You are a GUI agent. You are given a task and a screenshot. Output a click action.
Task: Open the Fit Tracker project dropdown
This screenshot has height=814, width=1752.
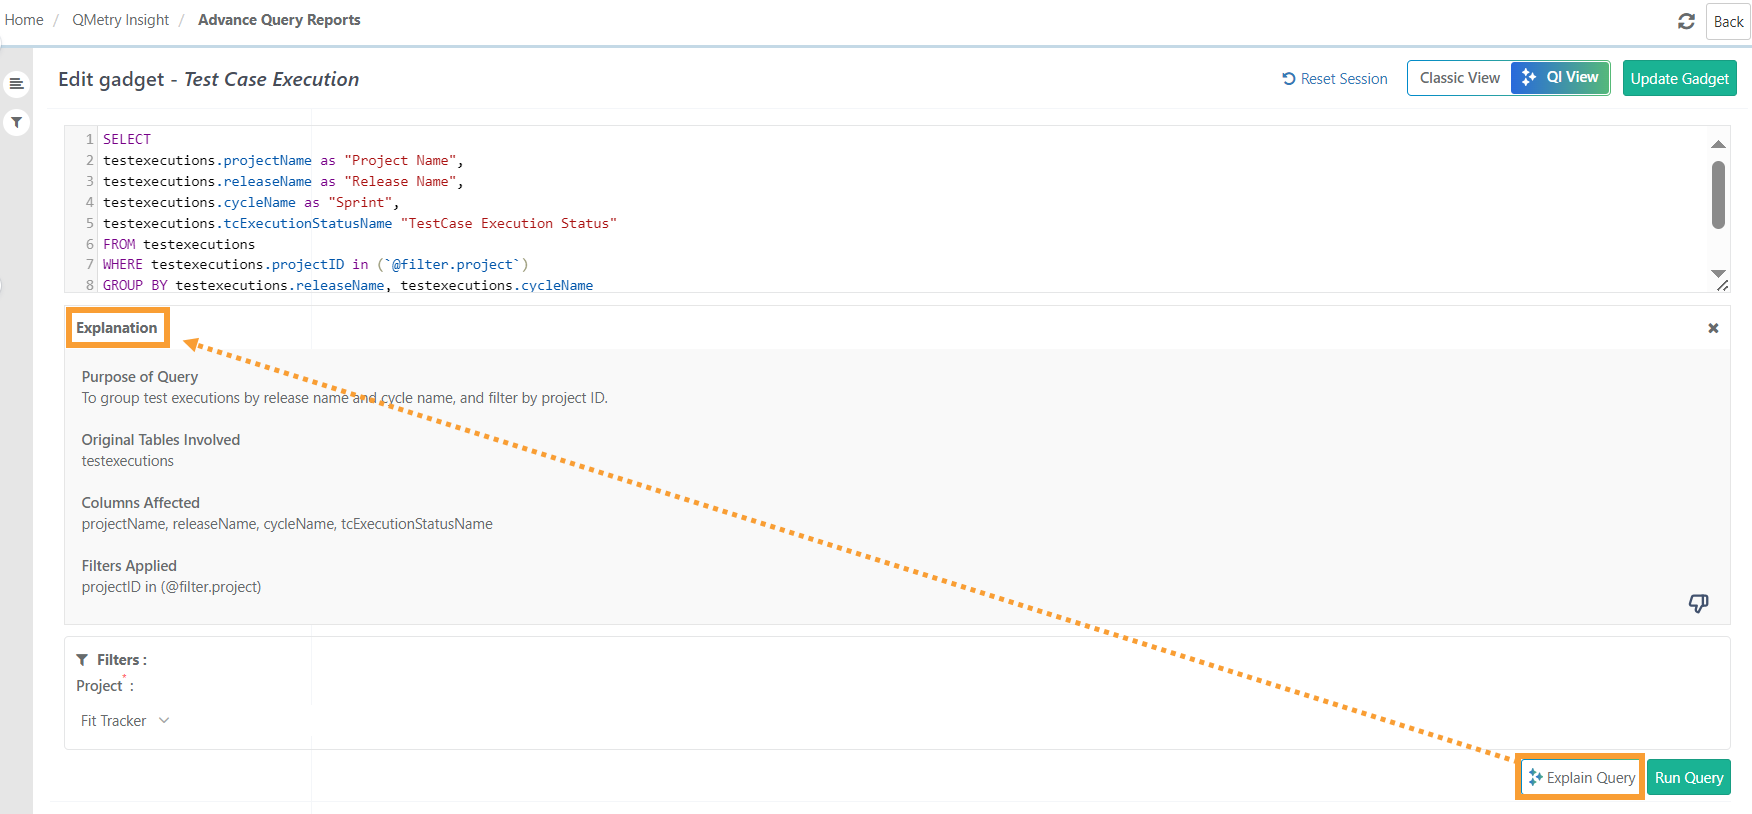(125, 721)
